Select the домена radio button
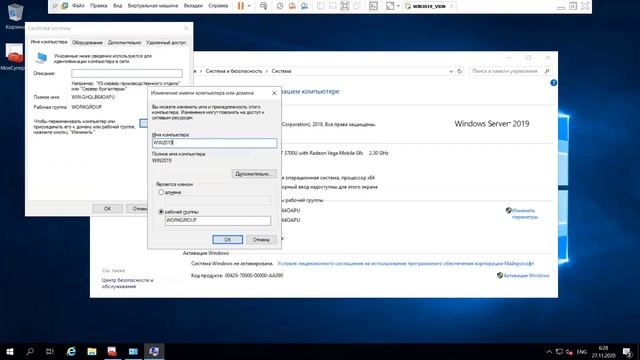 (161, 192)
